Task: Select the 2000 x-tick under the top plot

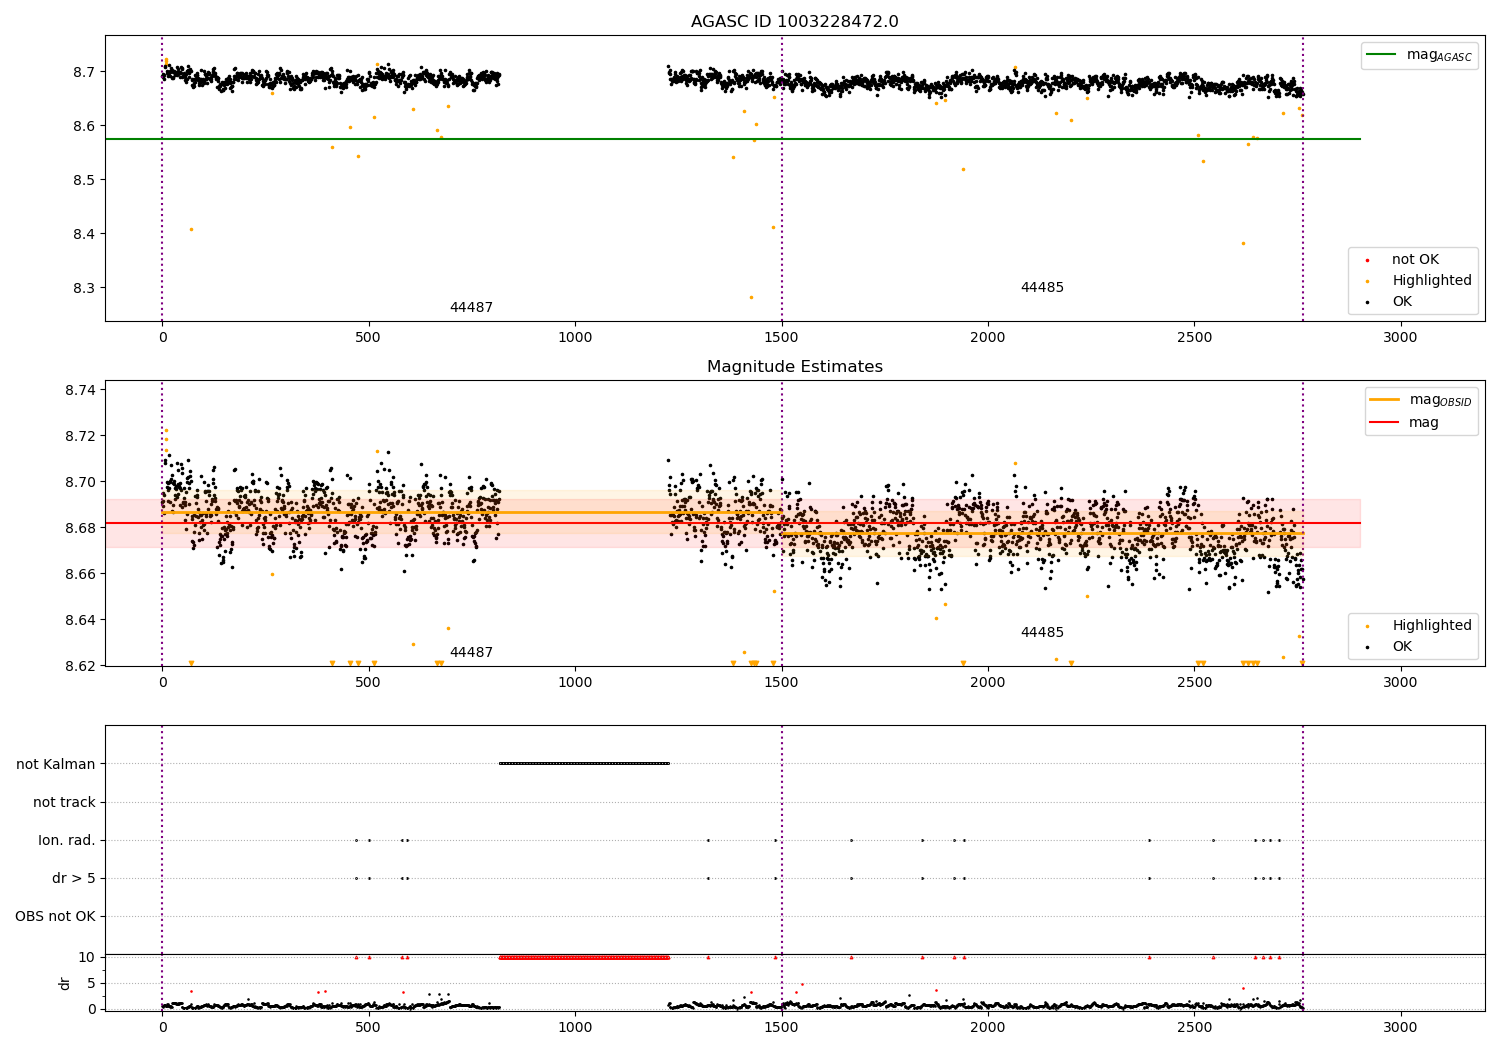Action: (988, 338)
